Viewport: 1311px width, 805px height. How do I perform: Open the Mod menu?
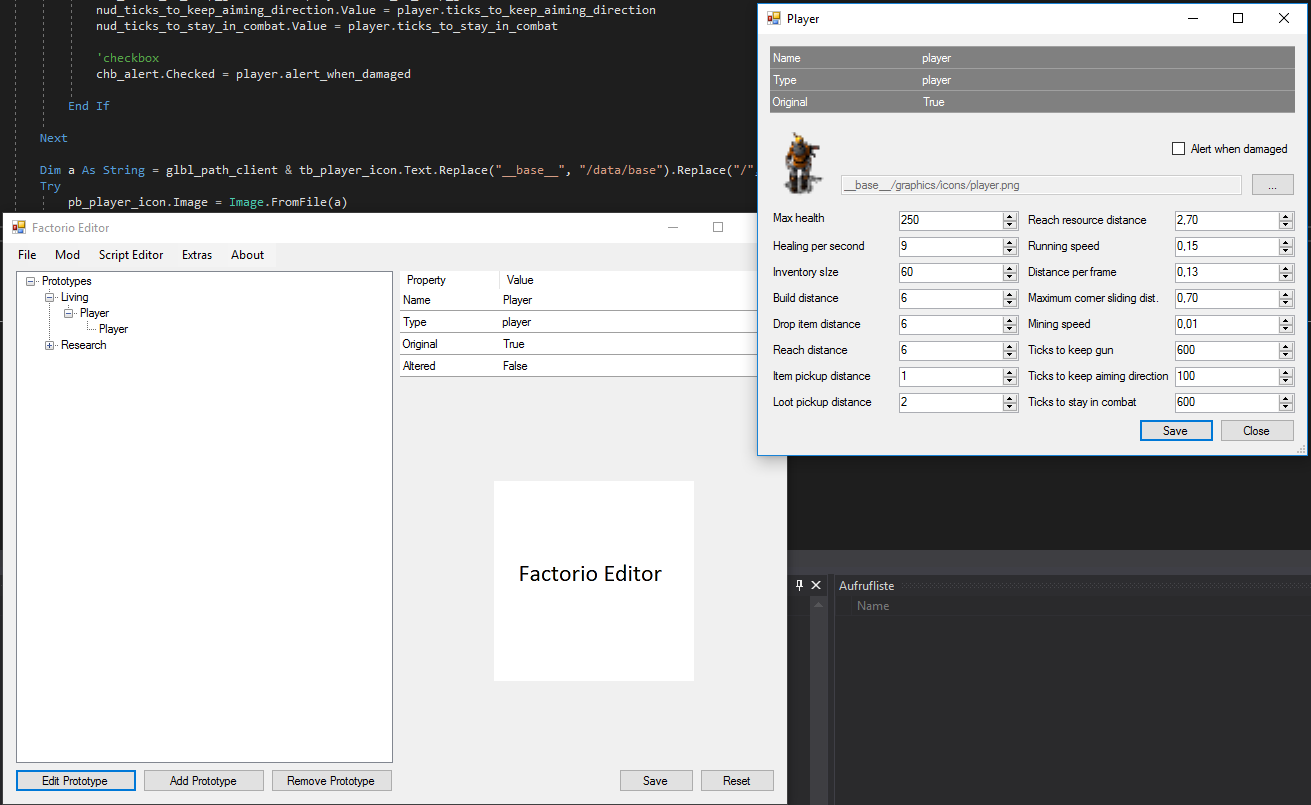coord(68,255)
